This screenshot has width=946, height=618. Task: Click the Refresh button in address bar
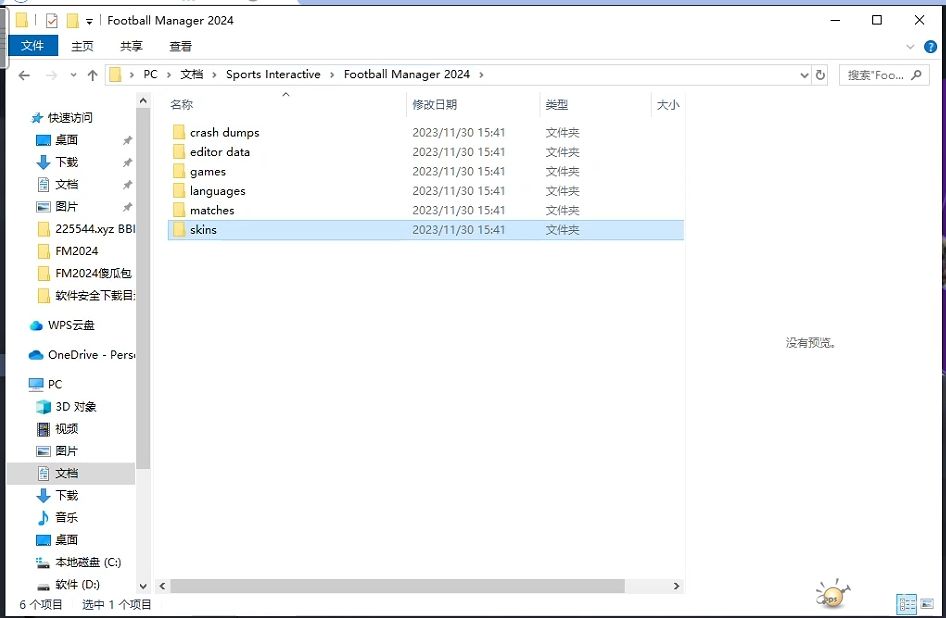click(820, 75)
